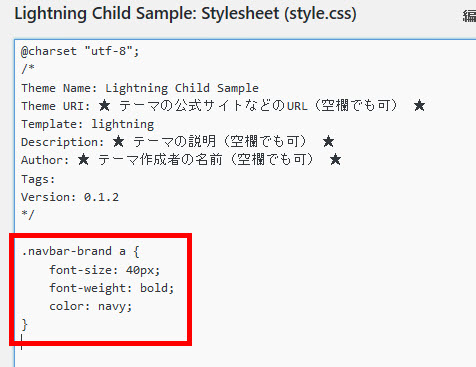Click the page heading Lightning Child Sample: Stylesheet
Screen dimensions: 476x367
185,14
